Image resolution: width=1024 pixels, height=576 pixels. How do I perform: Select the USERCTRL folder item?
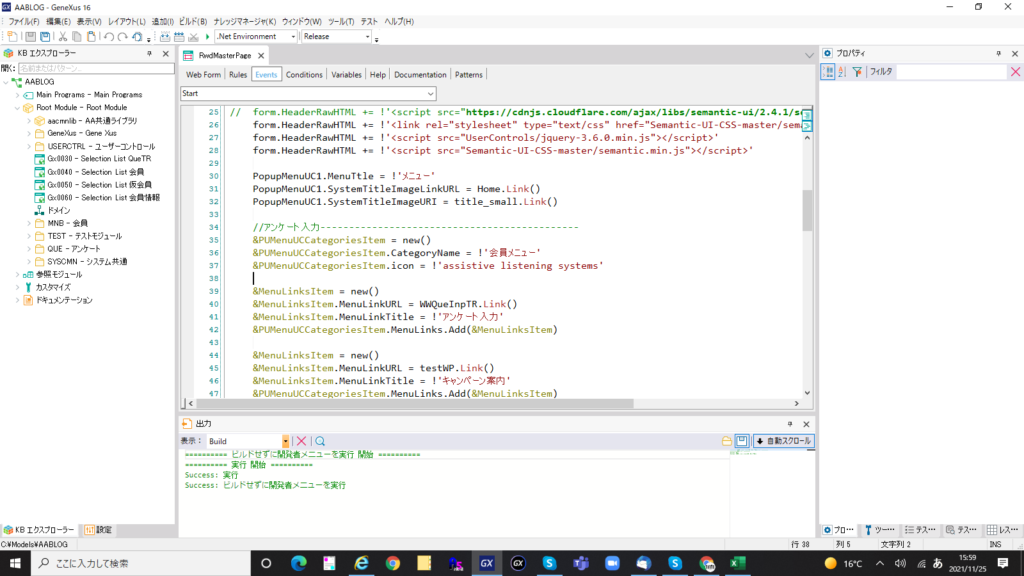(x=101, y=146)
